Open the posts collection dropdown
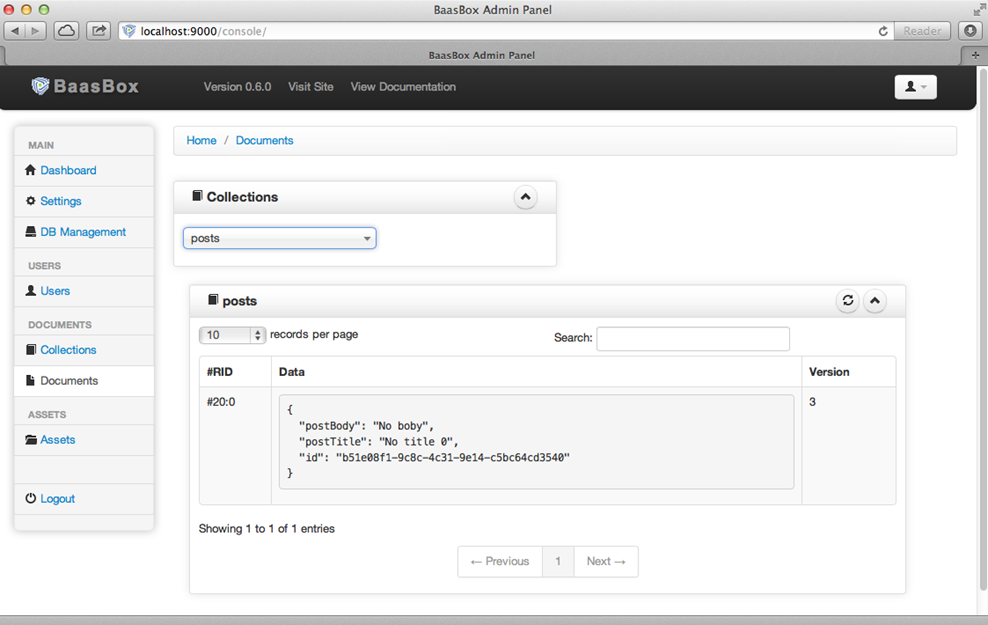 (x=280, y=238)
